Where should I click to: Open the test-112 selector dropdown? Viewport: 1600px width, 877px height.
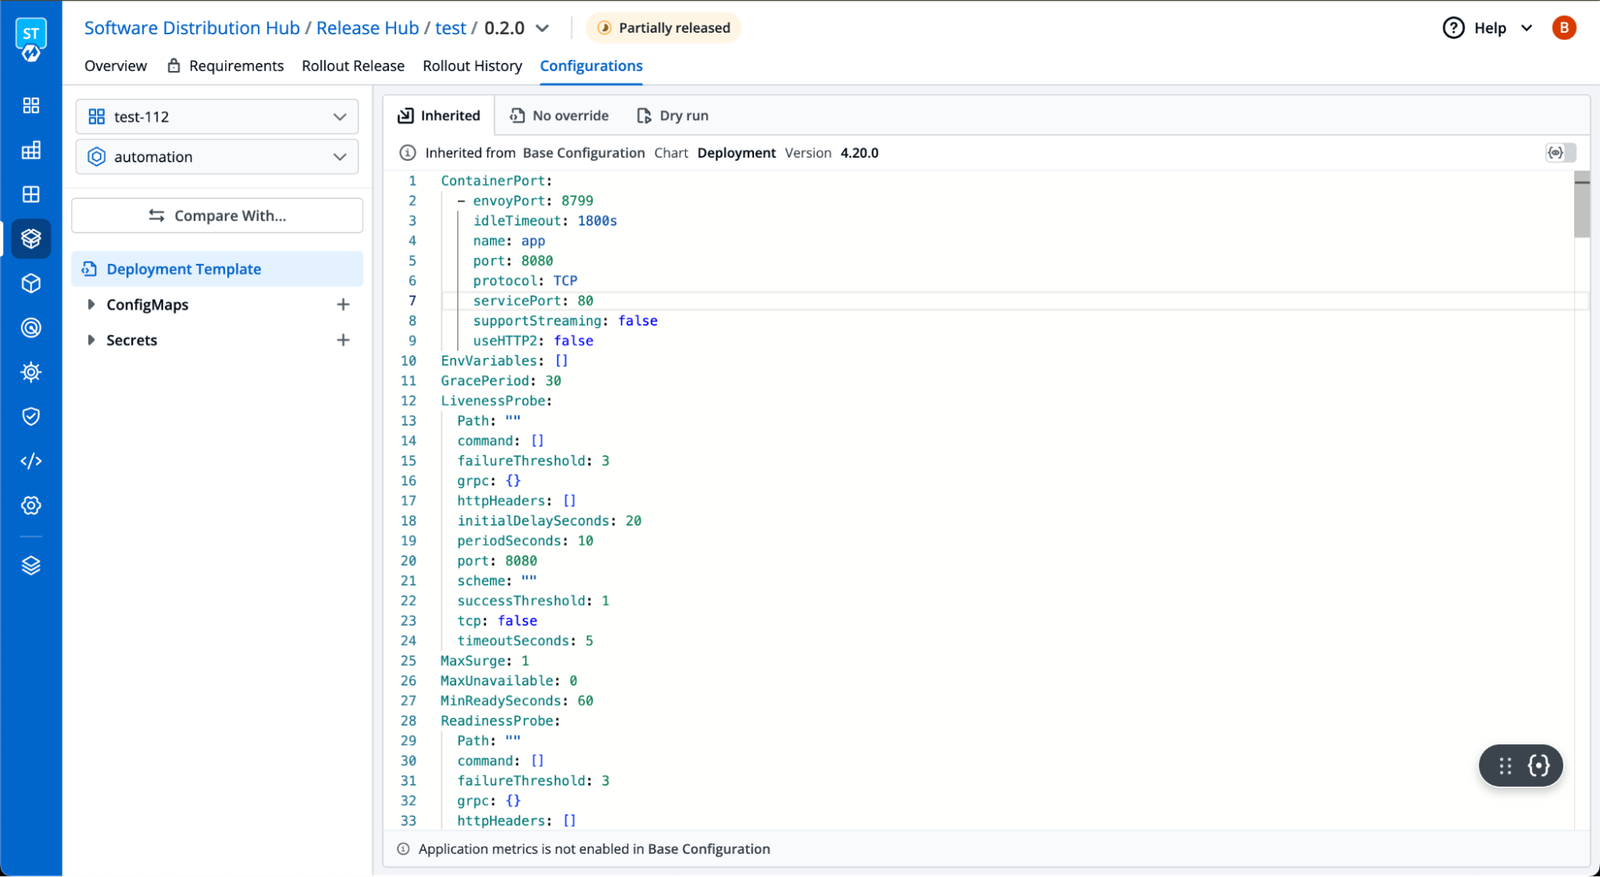click(217, 117)
